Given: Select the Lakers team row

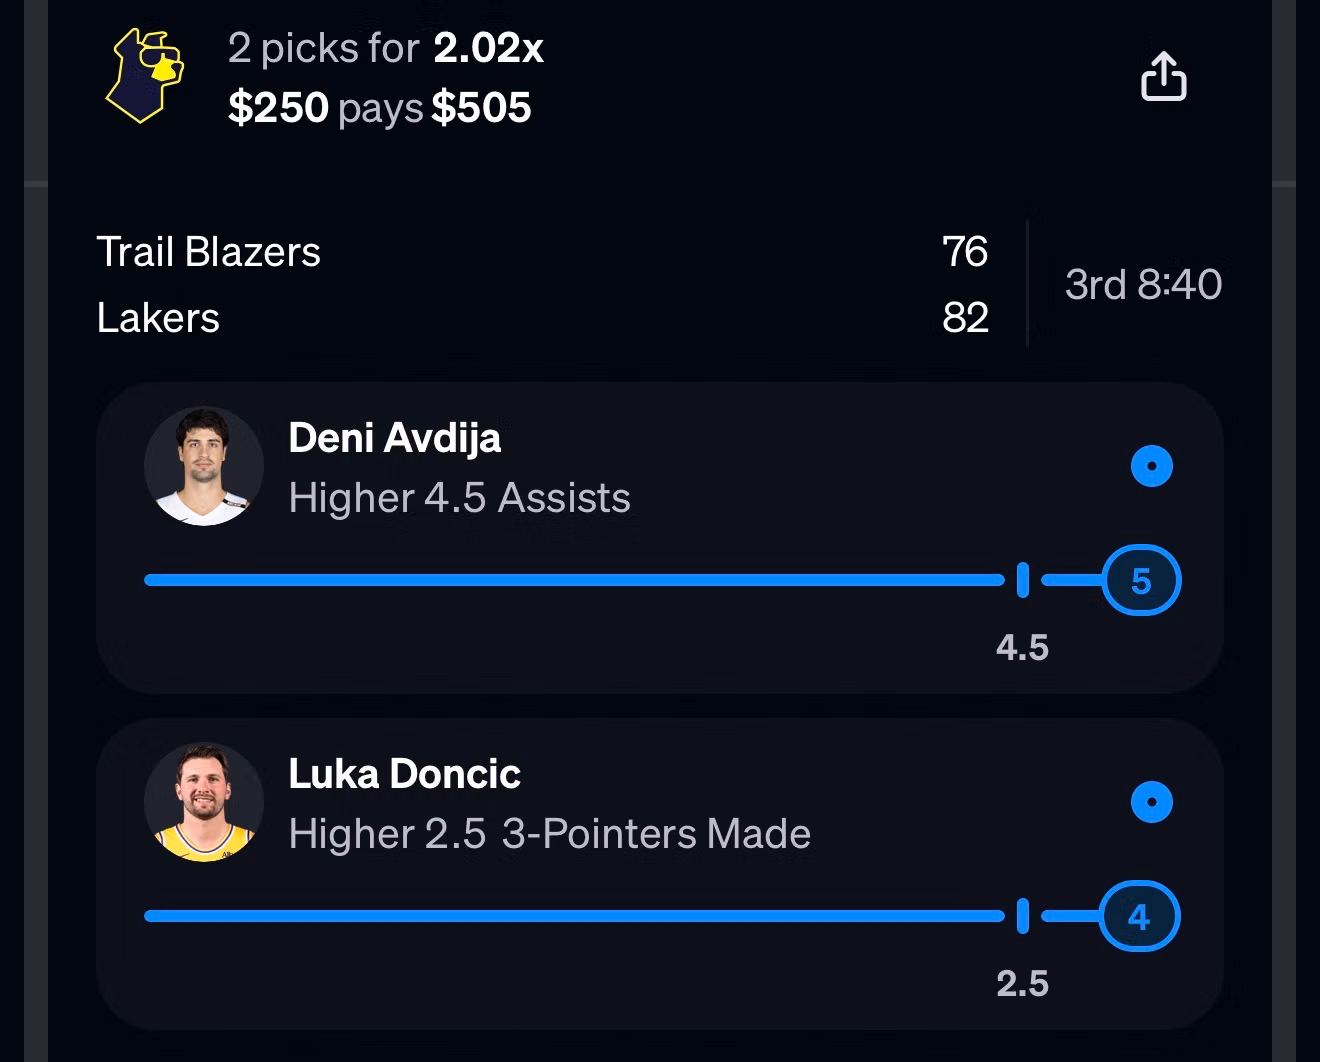Looking at the screenshot, I should [x=542, y=318].
